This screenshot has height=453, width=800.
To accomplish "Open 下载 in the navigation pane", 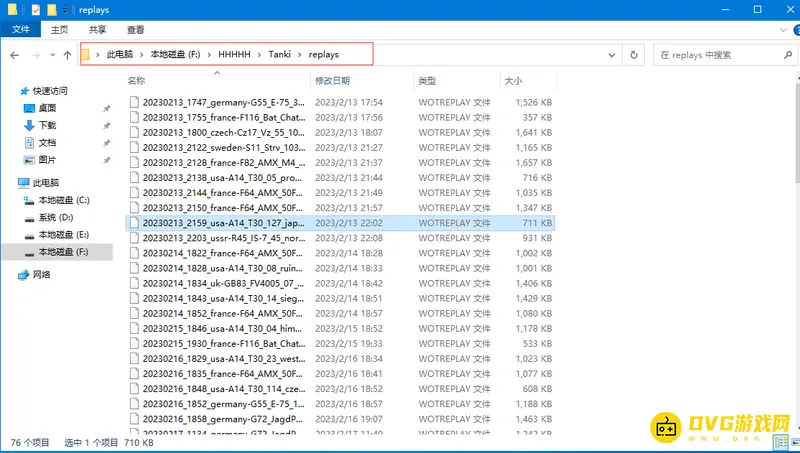I will pyautogui.click(x=47, y=125).
